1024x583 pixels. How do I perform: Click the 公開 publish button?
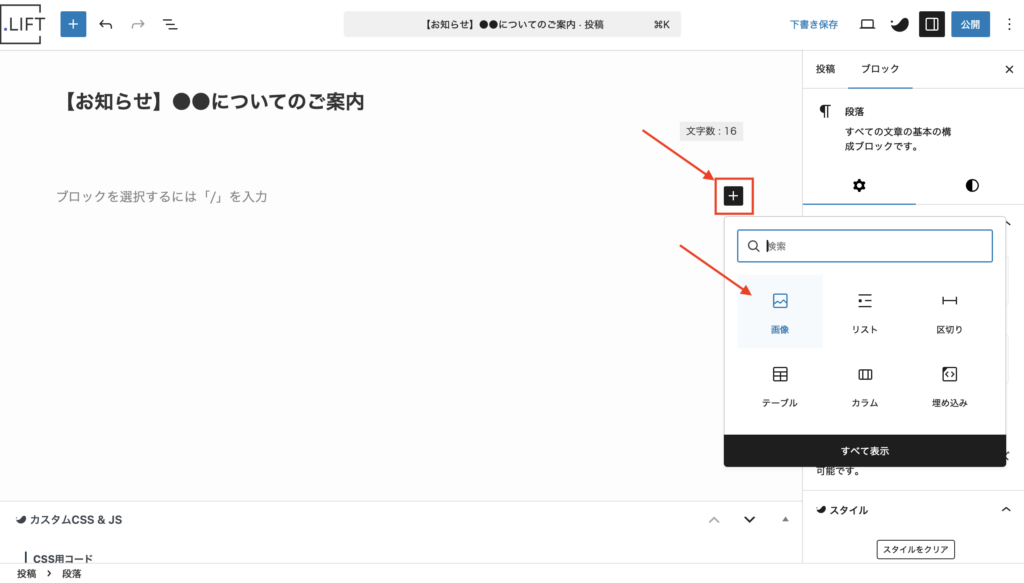[969, 24]
